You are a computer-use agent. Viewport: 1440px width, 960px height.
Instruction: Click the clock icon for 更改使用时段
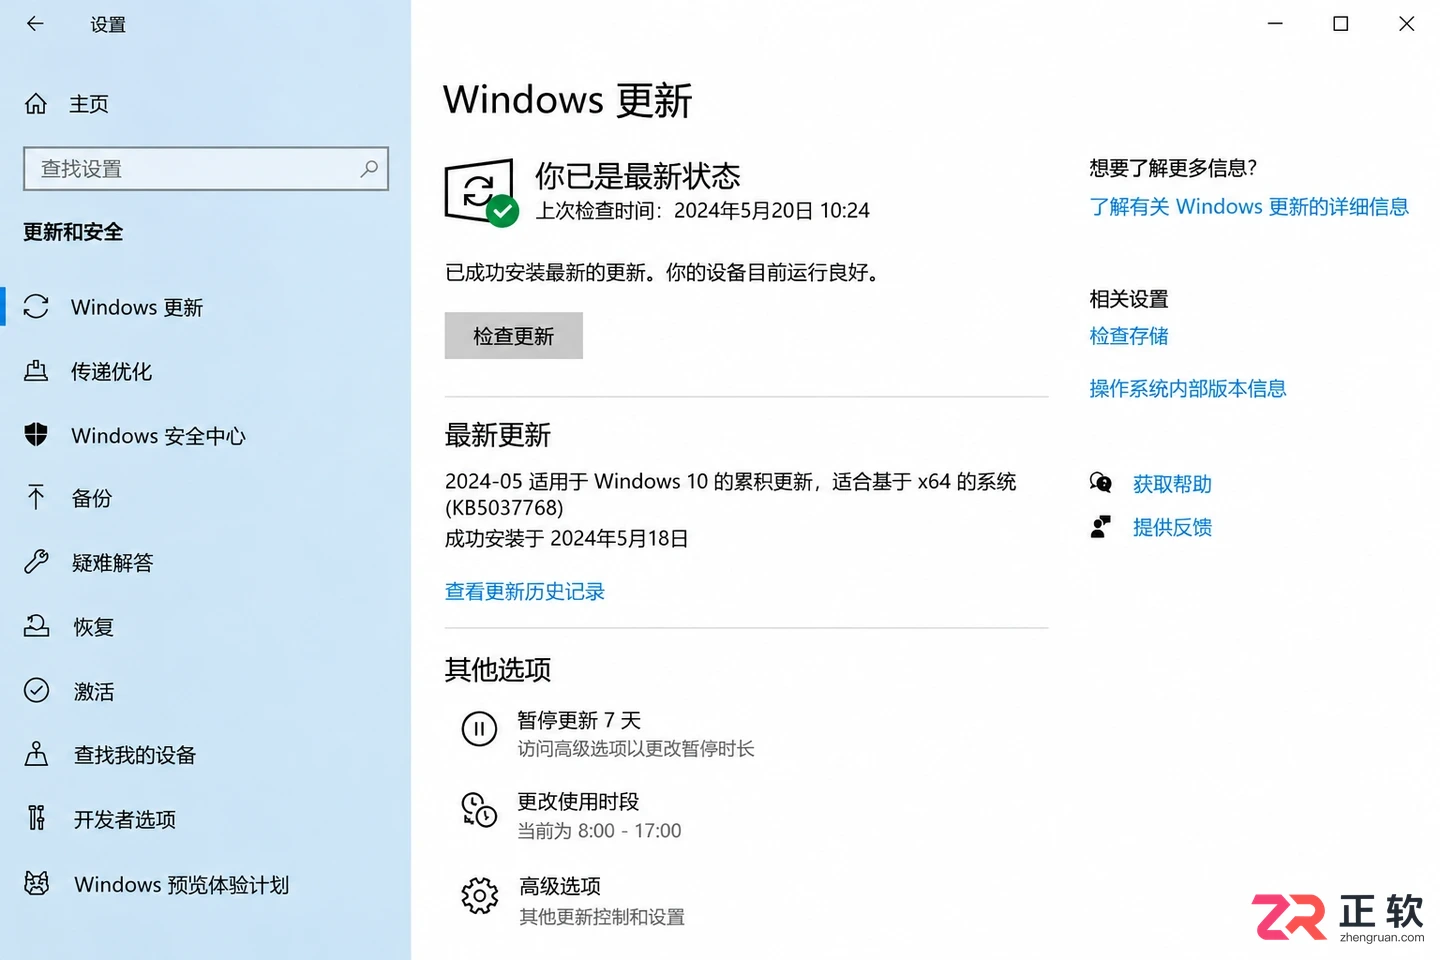pos(479,810)
